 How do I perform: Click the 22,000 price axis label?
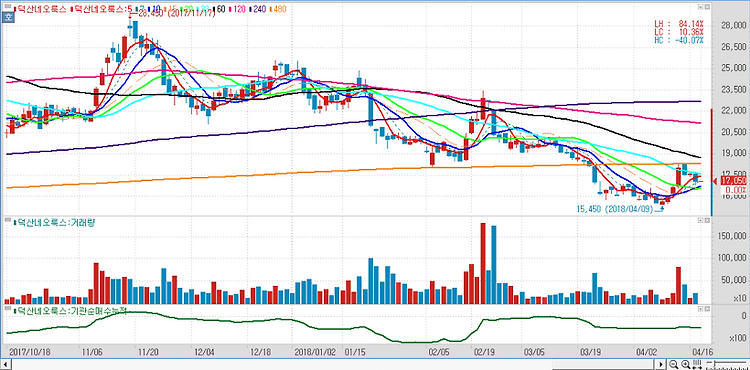coord(734,111)
